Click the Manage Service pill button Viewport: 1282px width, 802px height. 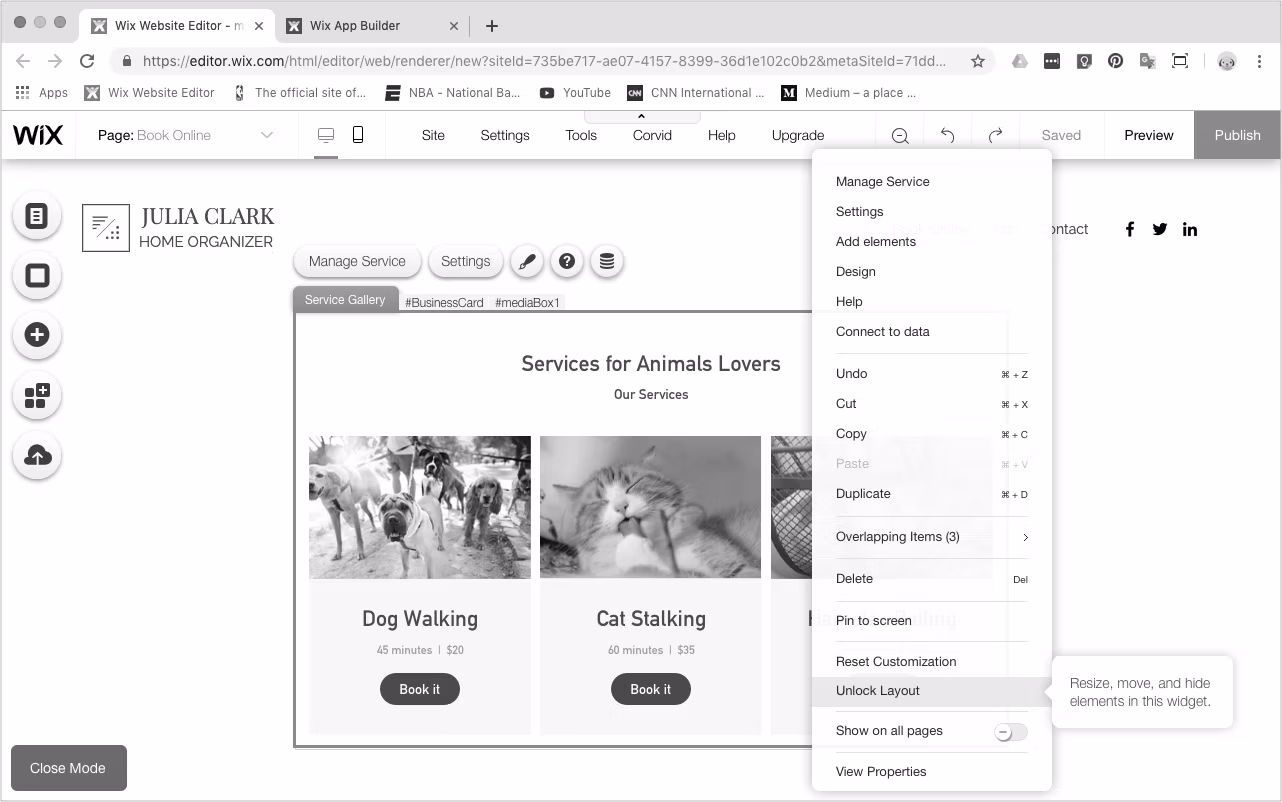coord(357,261)
